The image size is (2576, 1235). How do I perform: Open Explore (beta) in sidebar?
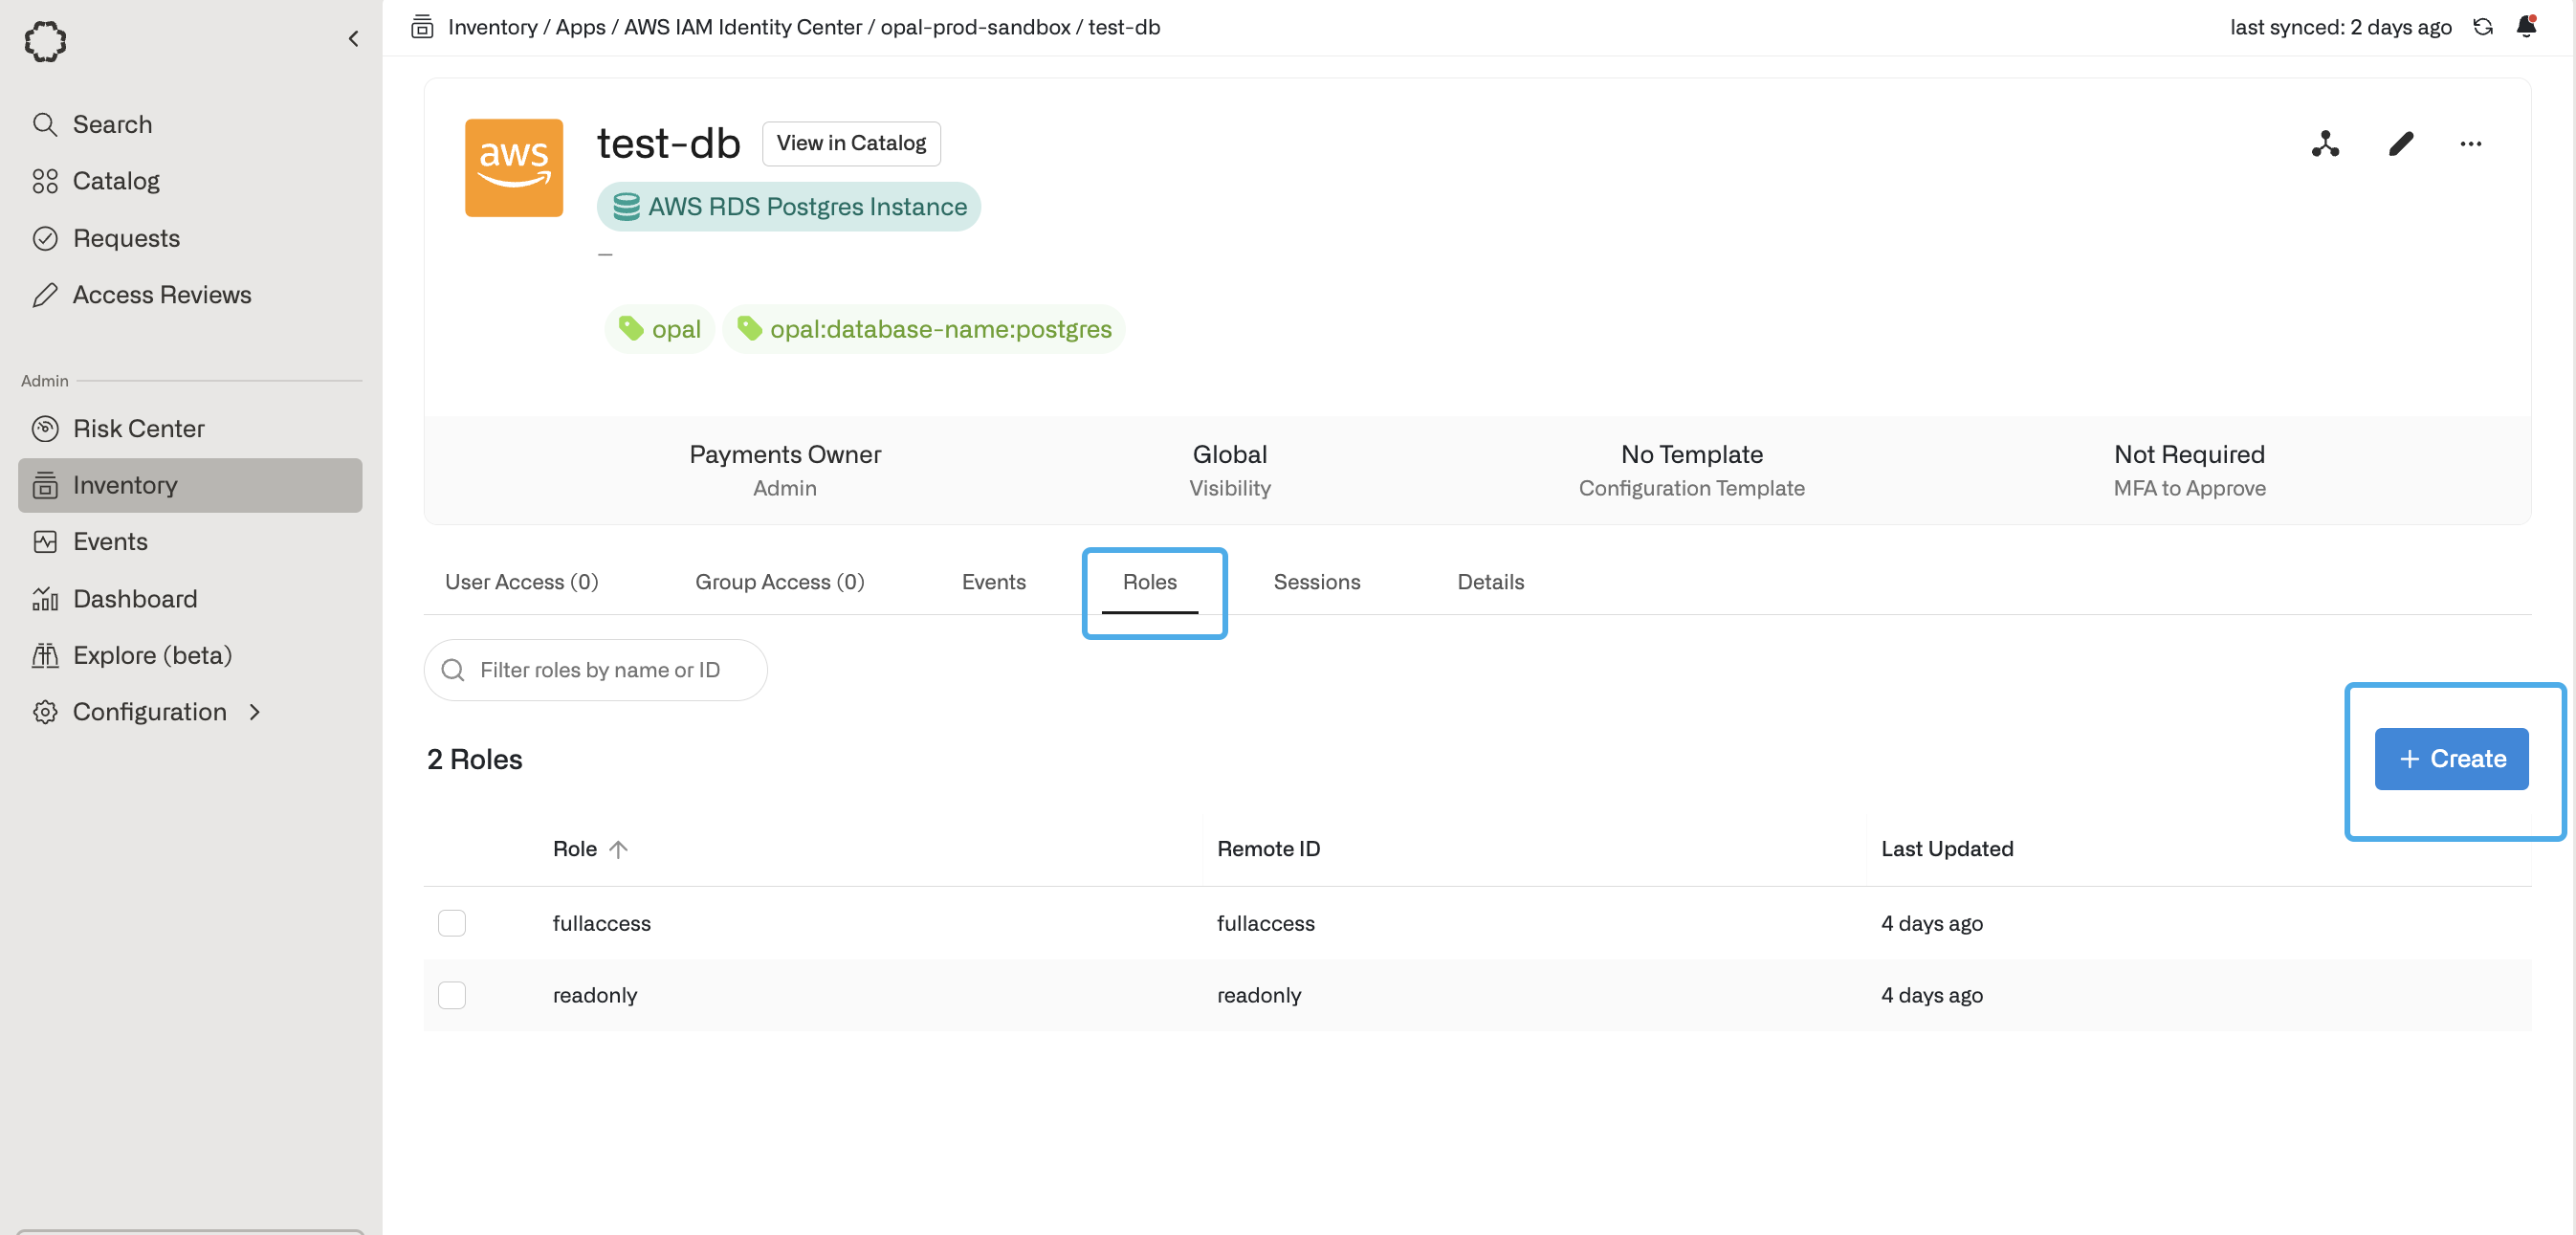click(x=152, y=655)
